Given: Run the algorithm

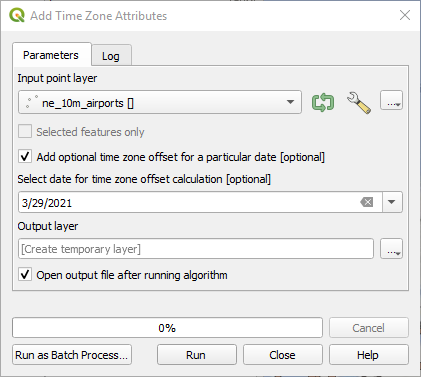Looking at the screenshot, I should pos(196,355).
